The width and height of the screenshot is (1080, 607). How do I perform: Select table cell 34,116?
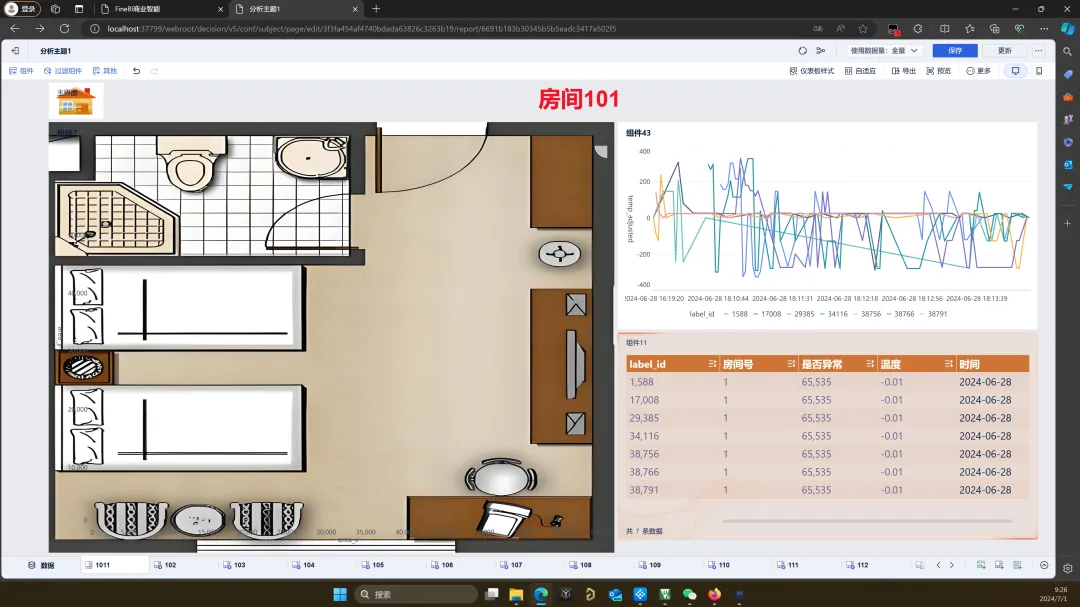pyautogui.click(x=644, y=435)
